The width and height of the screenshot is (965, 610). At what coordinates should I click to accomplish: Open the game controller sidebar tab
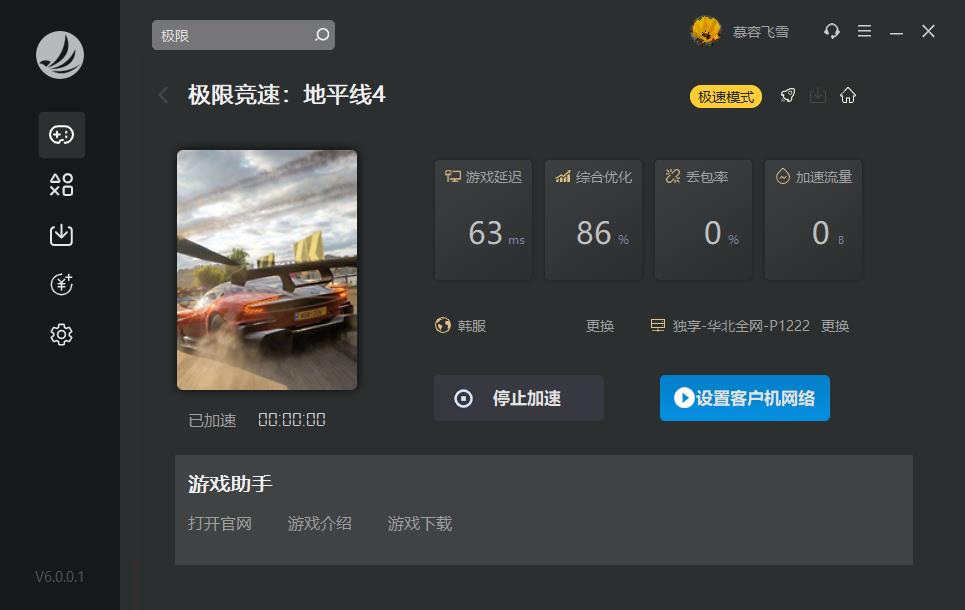tap(62, 135)
